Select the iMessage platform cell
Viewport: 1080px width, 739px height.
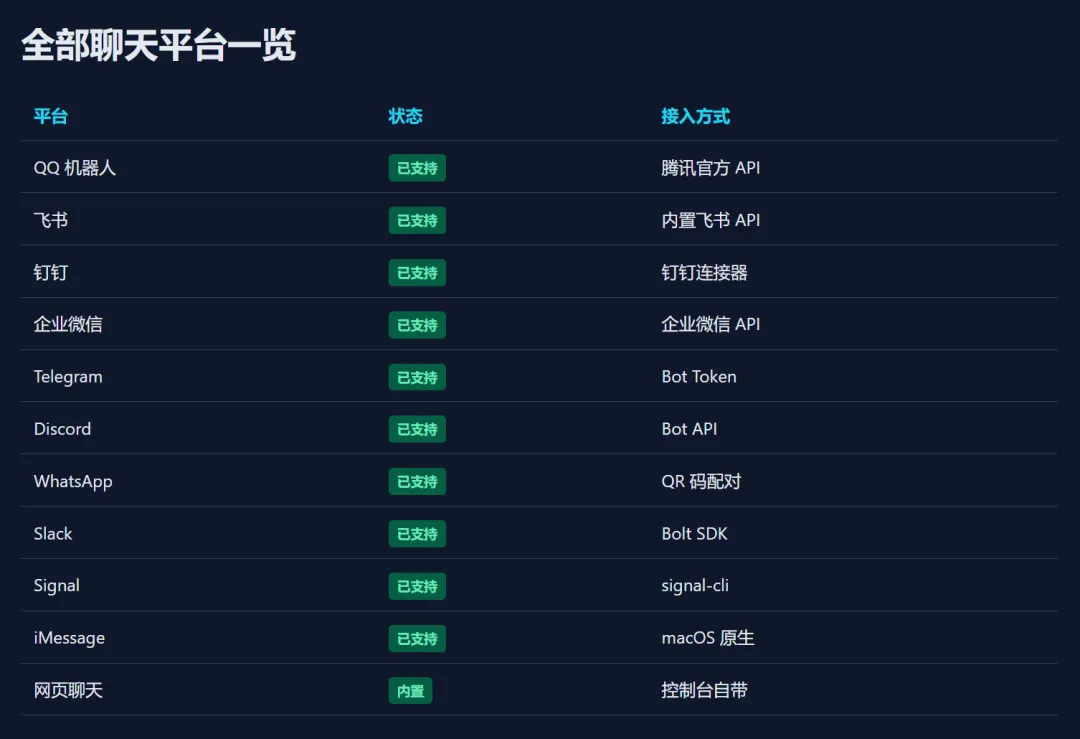[70, 638]
